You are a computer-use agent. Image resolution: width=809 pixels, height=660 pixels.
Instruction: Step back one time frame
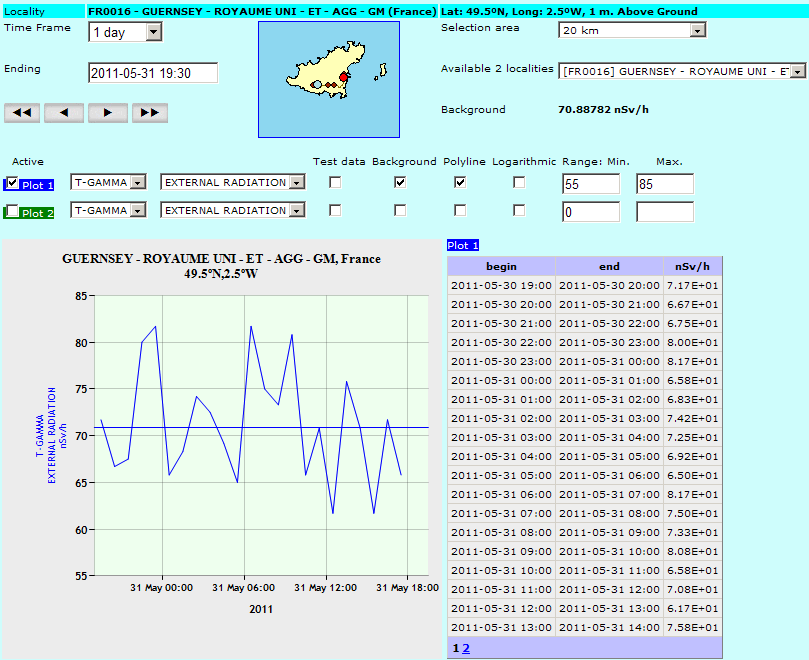click(64, 113)
